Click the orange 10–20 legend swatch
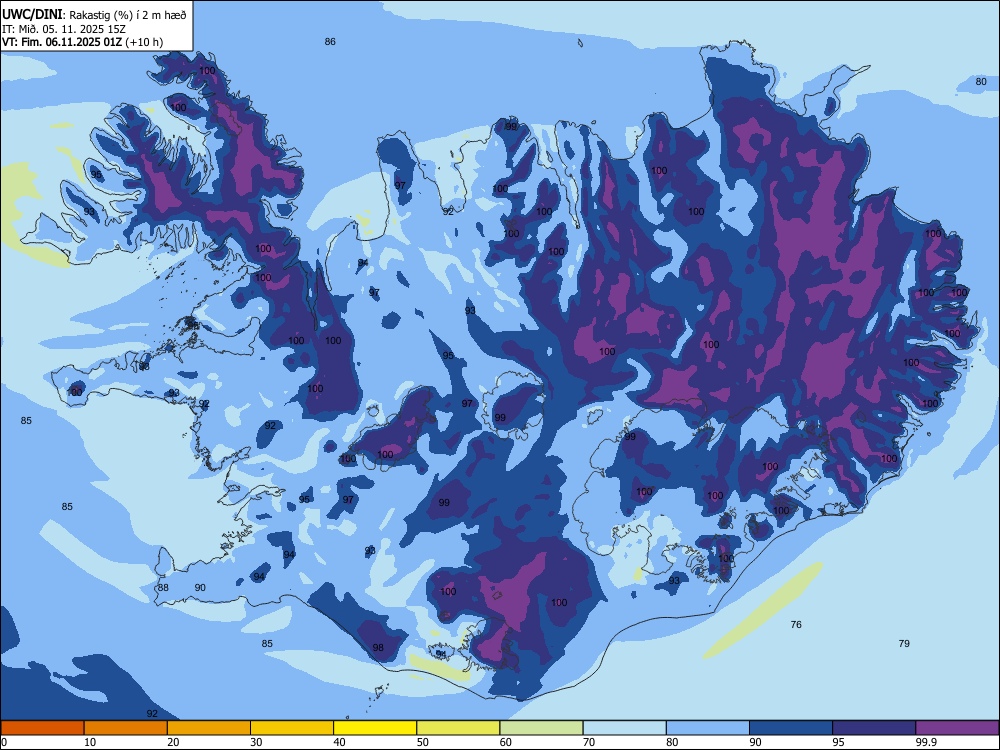The height and width of the screenshot is (750, 1000). pos(126,728)
